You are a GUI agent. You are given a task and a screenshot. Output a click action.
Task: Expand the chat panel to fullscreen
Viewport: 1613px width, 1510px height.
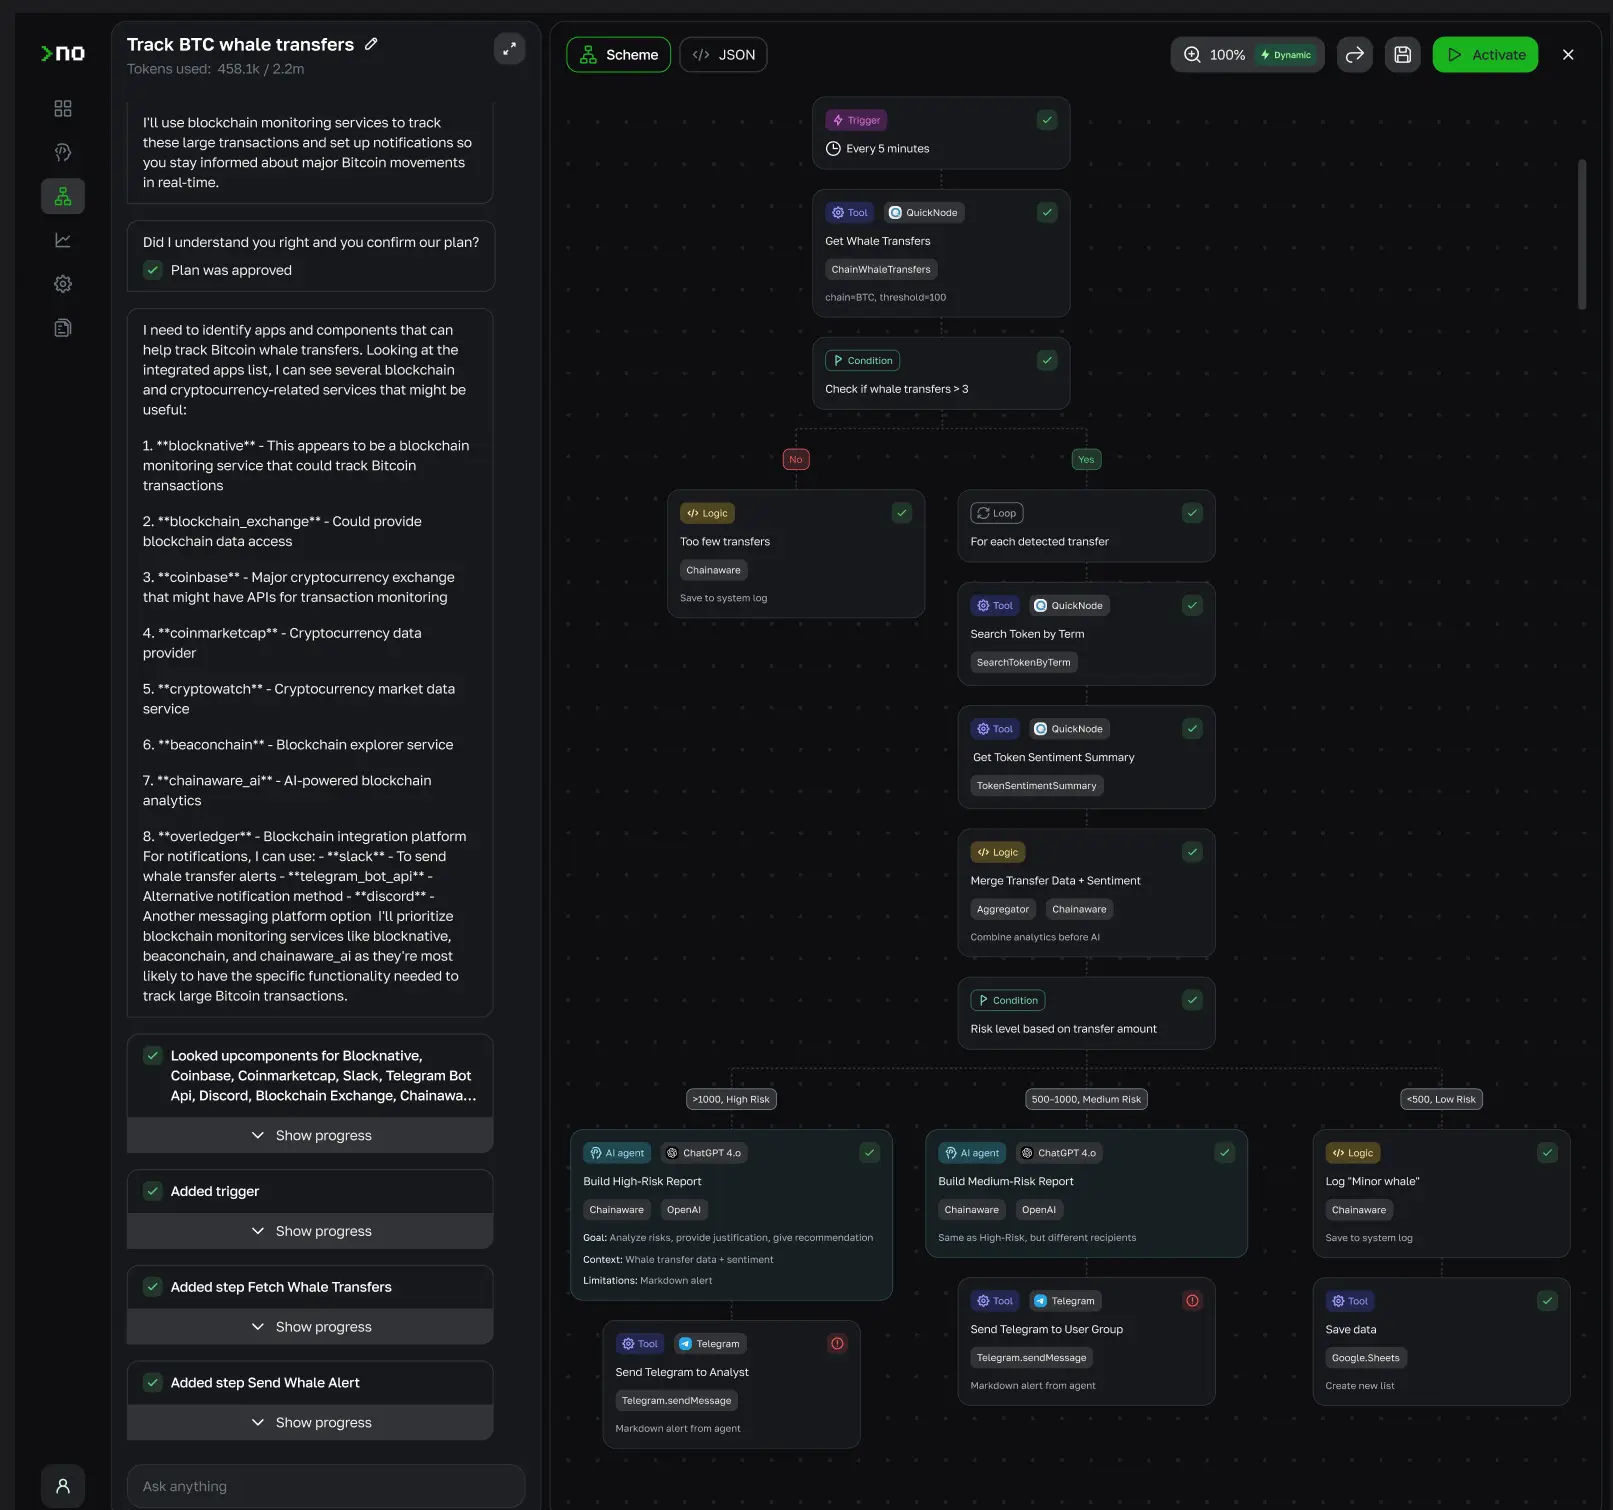[509, 48]
